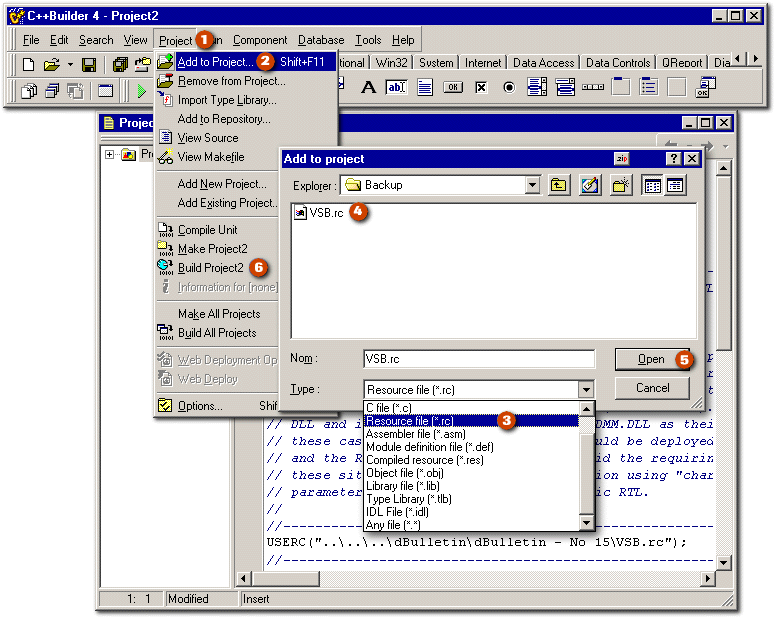Select the VSB.rc file in list
The image size is (775, 618).
point(319,213)
